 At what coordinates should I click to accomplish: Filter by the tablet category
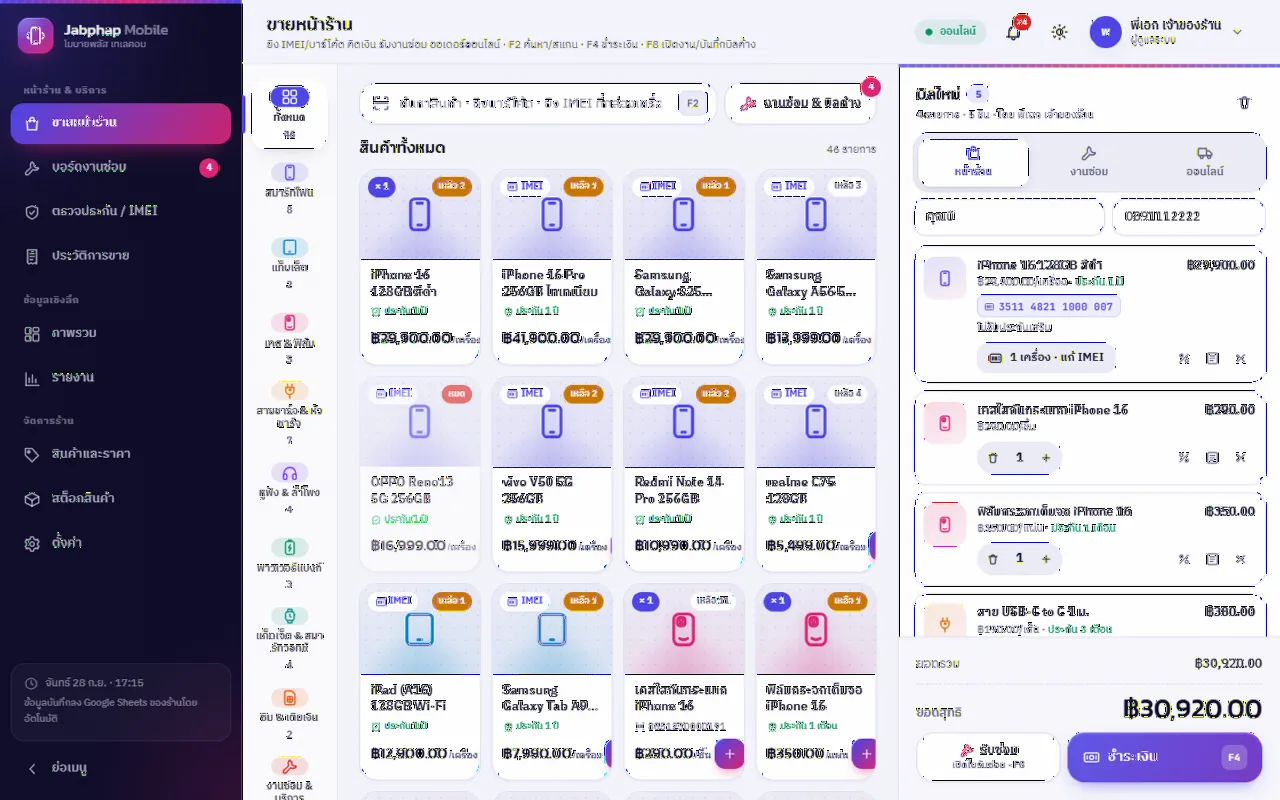289,262
